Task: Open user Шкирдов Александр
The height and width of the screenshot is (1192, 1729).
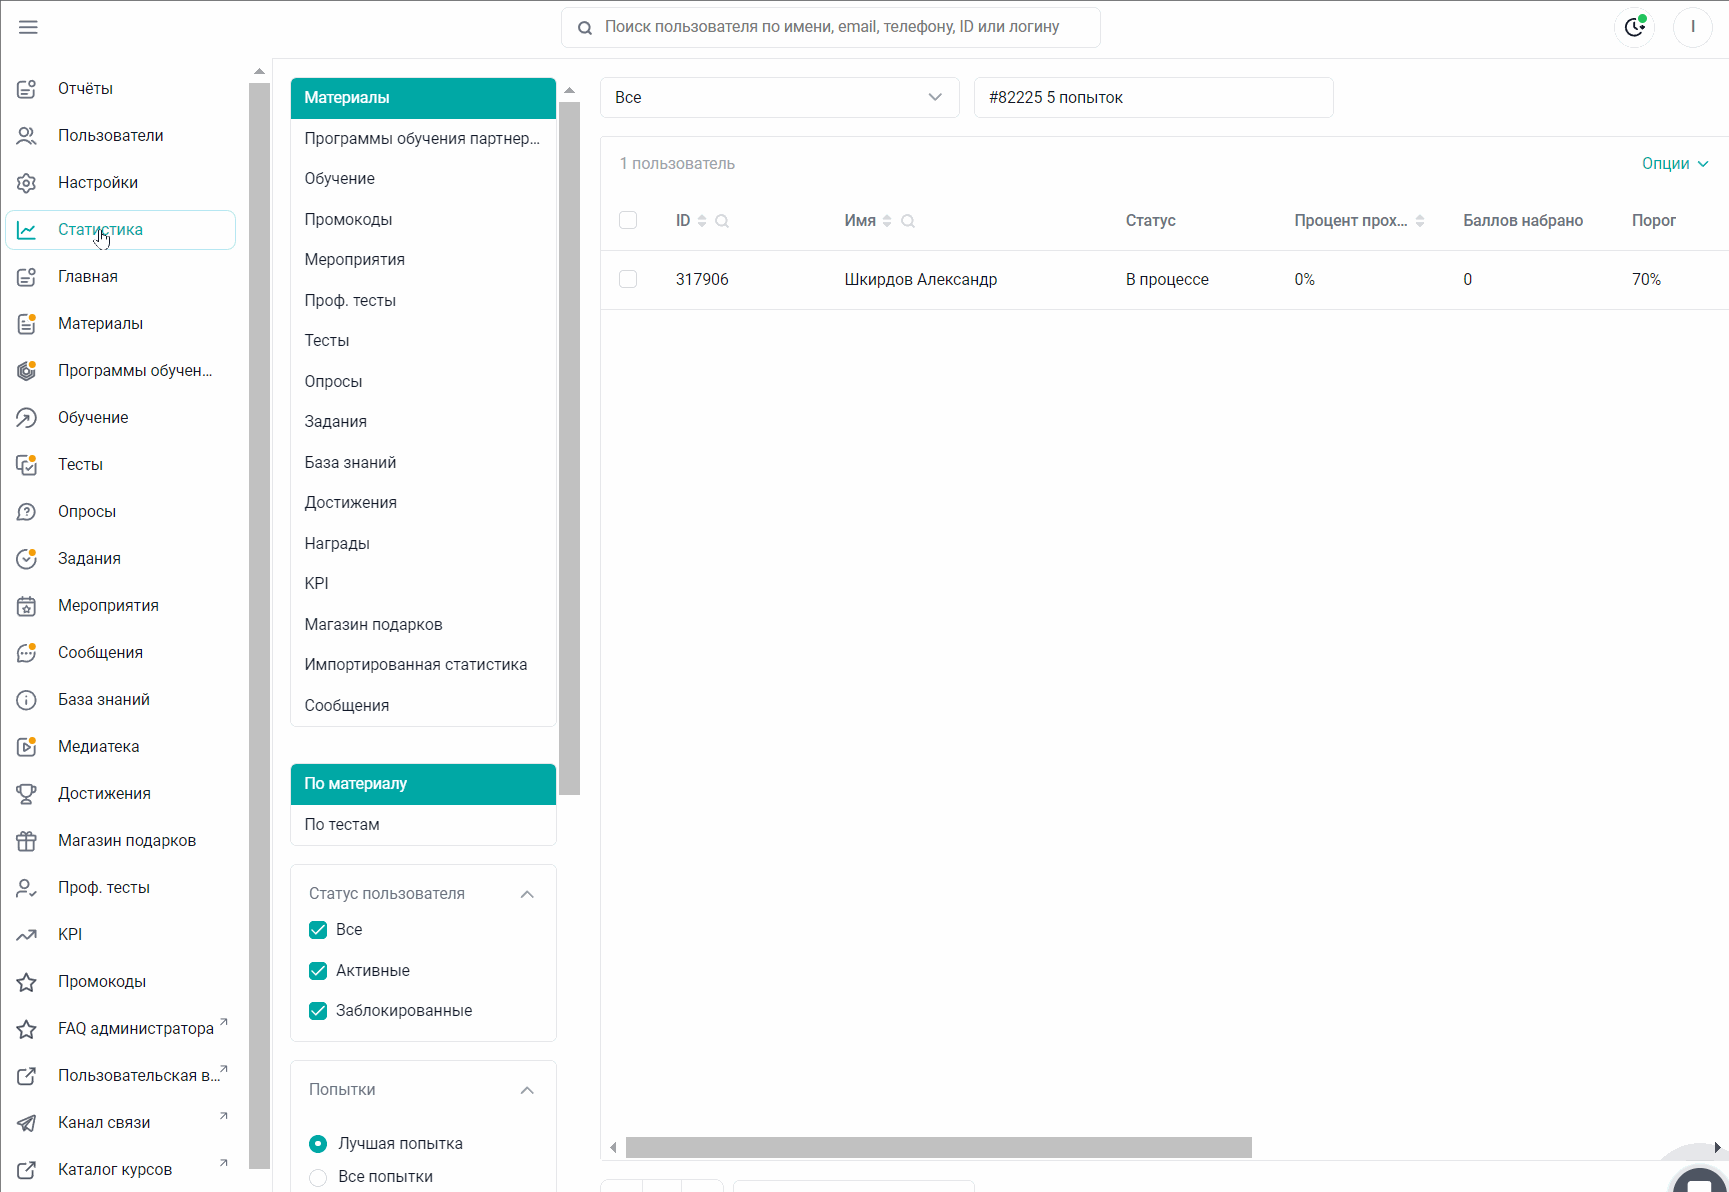Action: (x=920, y=280)
